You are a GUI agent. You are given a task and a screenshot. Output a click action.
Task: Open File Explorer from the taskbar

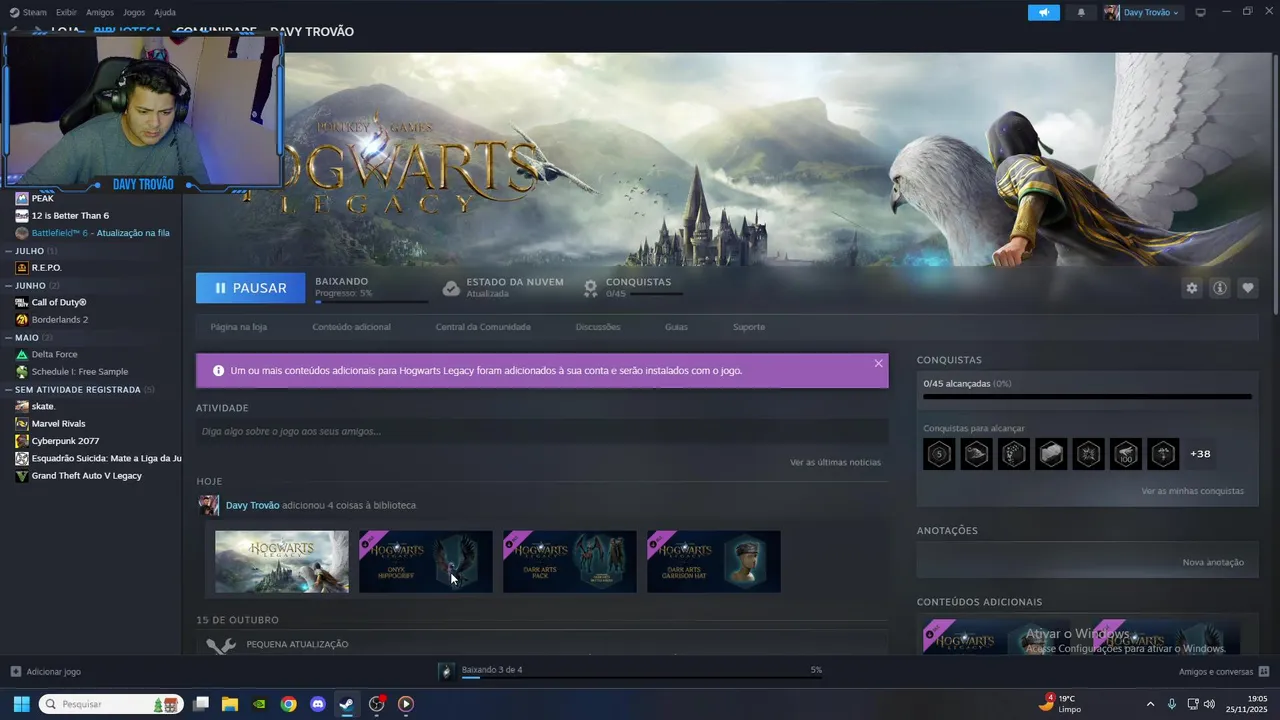coord(230,704)
